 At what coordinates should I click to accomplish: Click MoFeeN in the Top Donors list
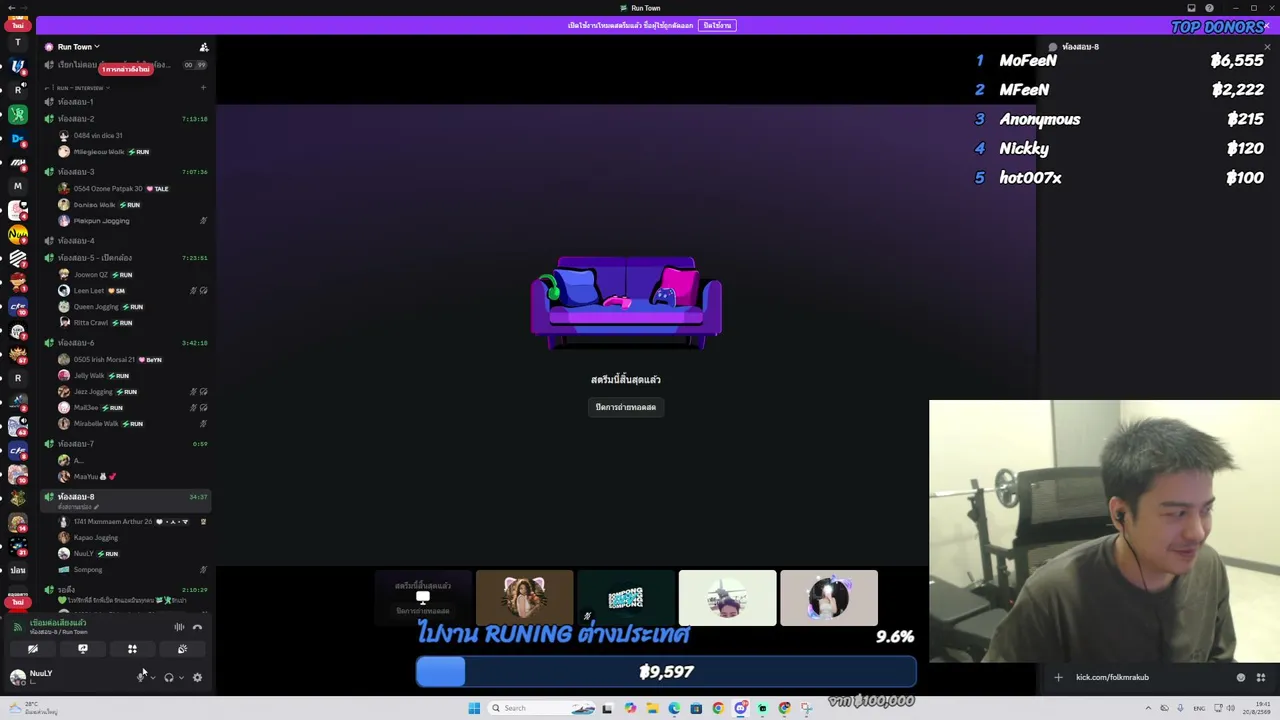pos(1028,61)
